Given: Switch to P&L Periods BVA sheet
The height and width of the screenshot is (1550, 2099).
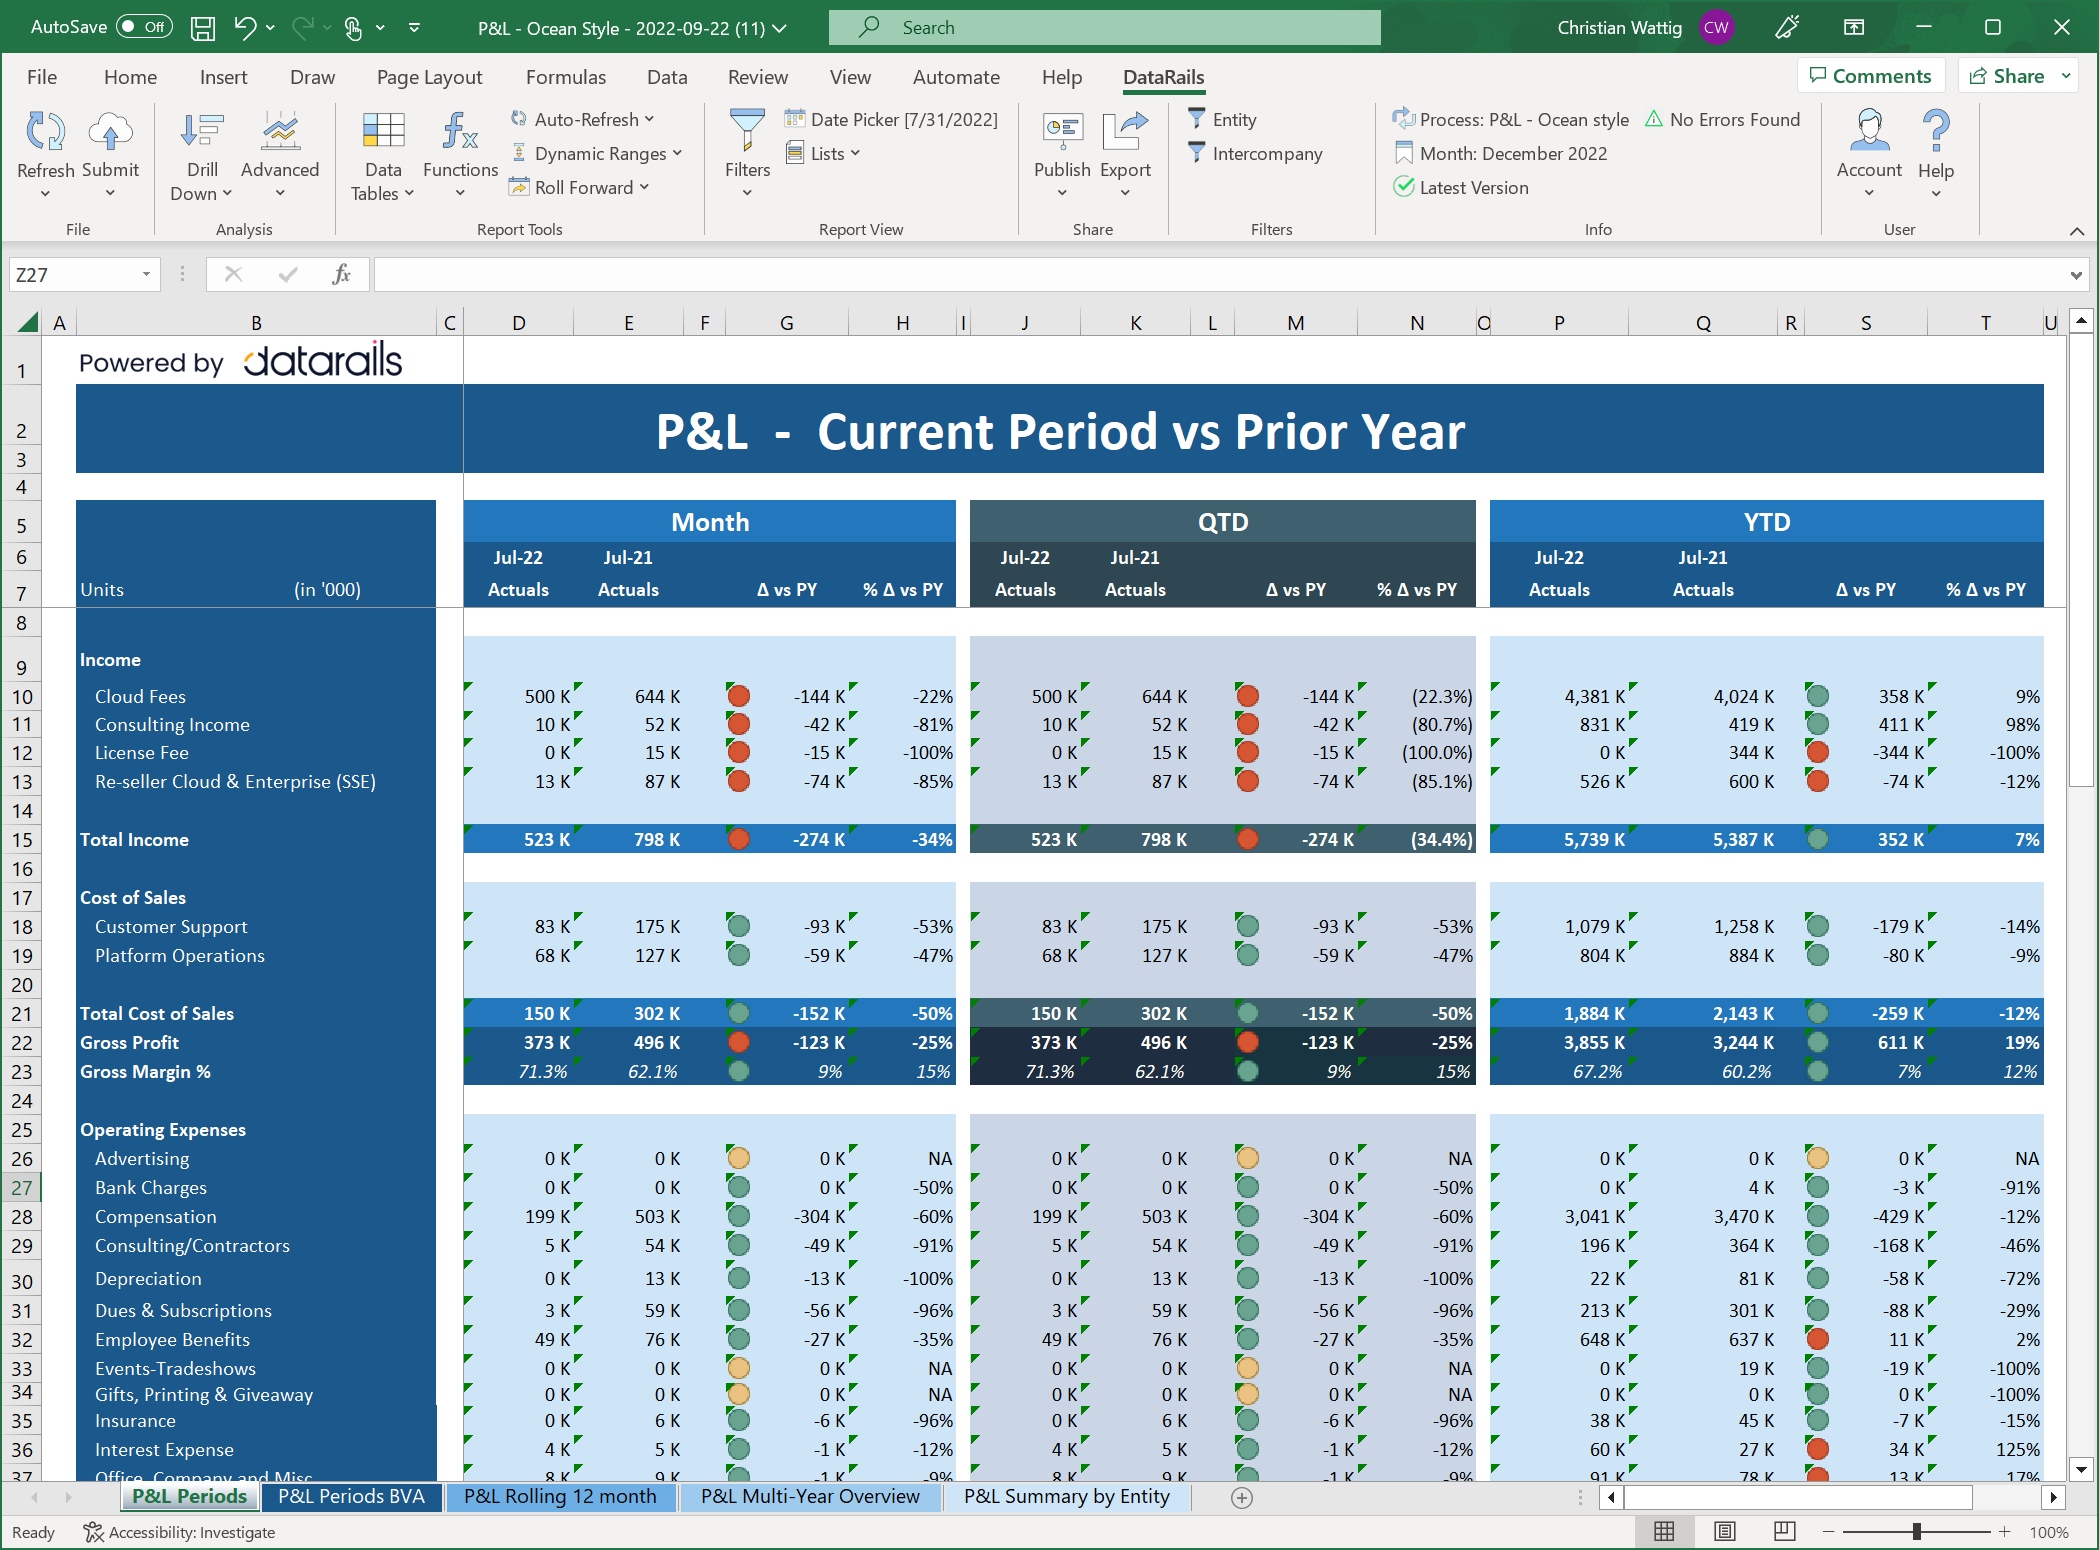Looking at the screenshot, I should (351, 1496).
